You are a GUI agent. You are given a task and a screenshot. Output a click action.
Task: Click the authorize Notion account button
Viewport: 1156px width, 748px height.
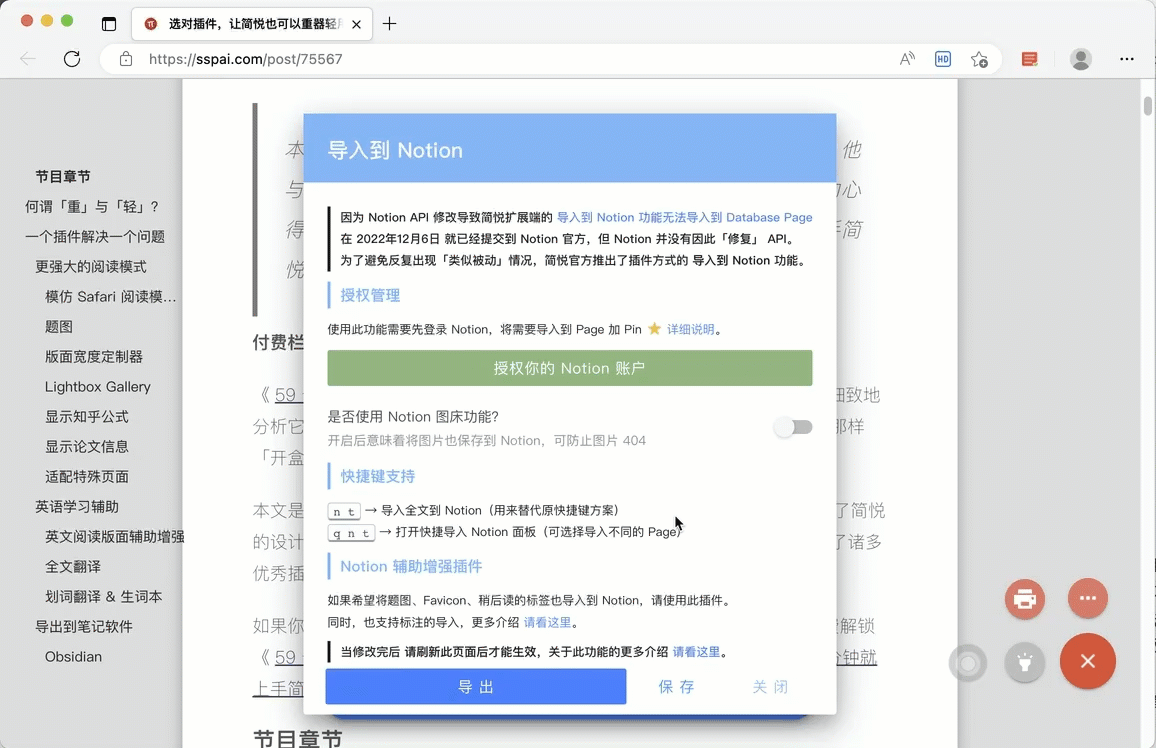tap(569, 368)
